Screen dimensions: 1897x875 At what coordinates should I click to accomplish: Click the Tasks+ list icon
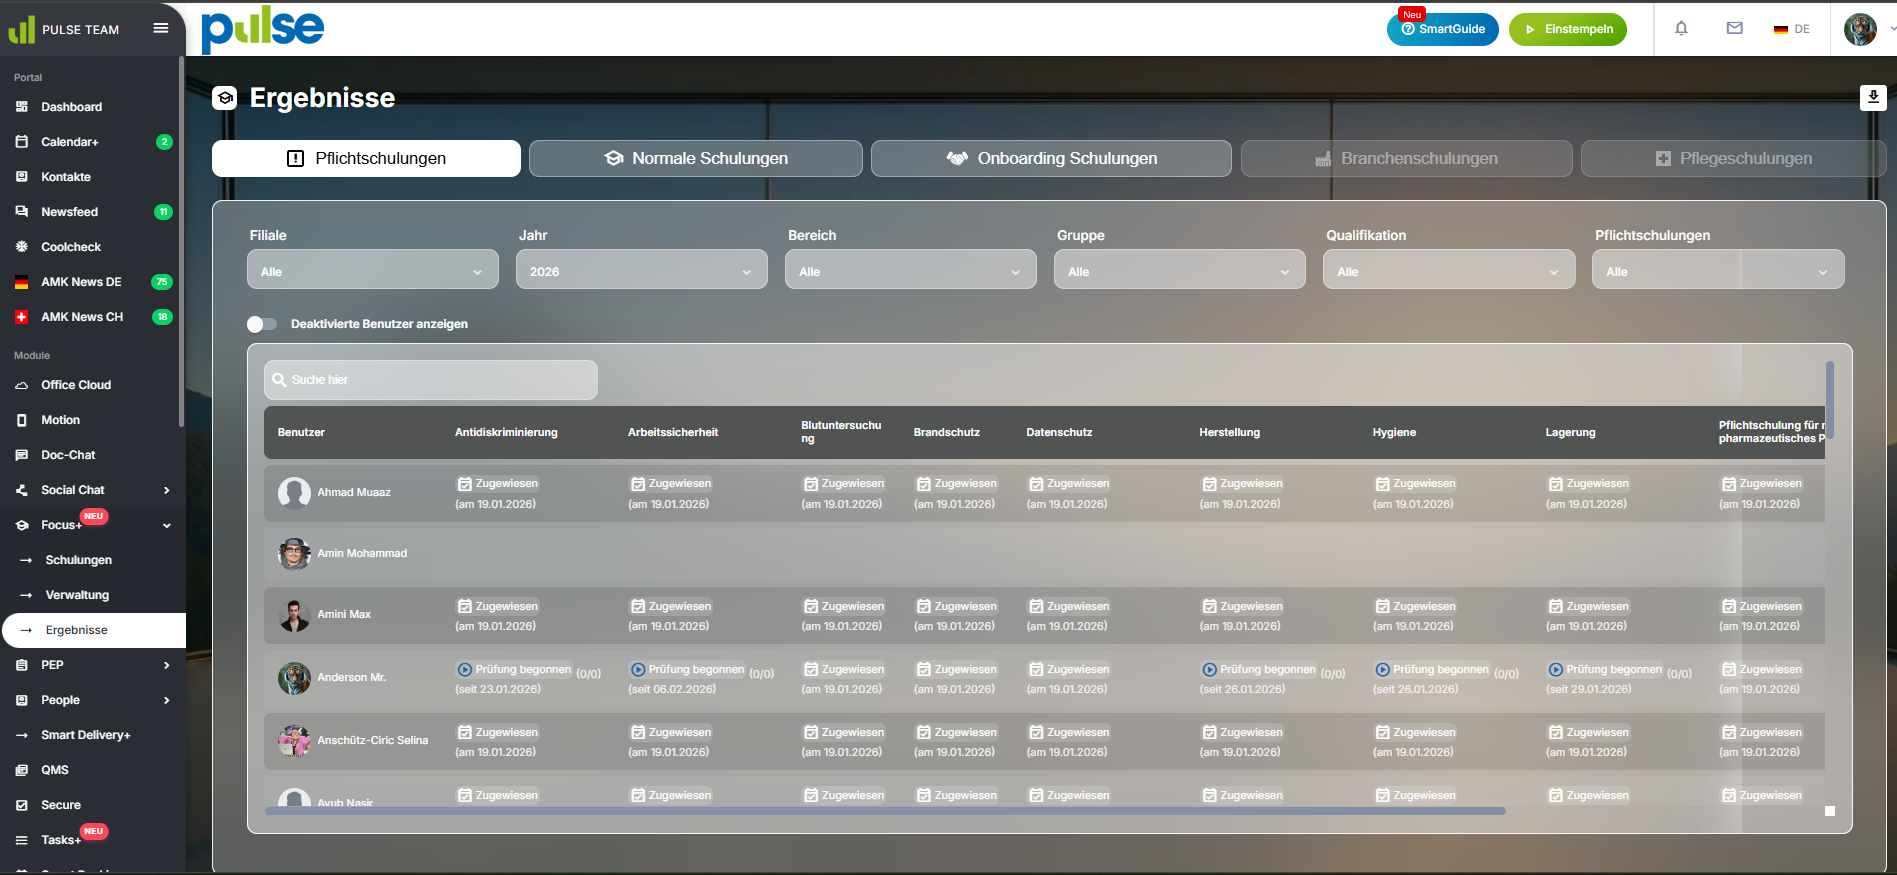pos(22,840)
